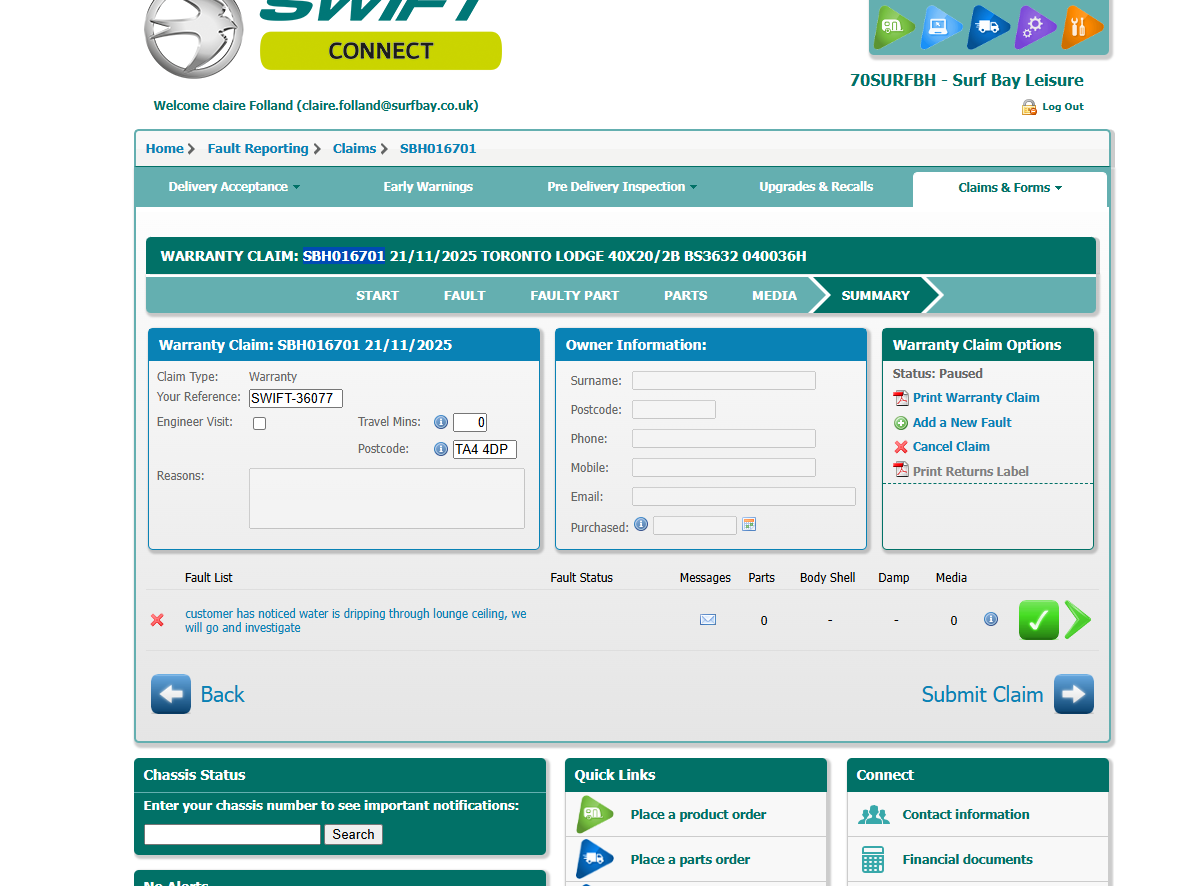1185x886 pixels.
Task: Click the Financial documents calculator icon
Action: (x=873, y=860)
